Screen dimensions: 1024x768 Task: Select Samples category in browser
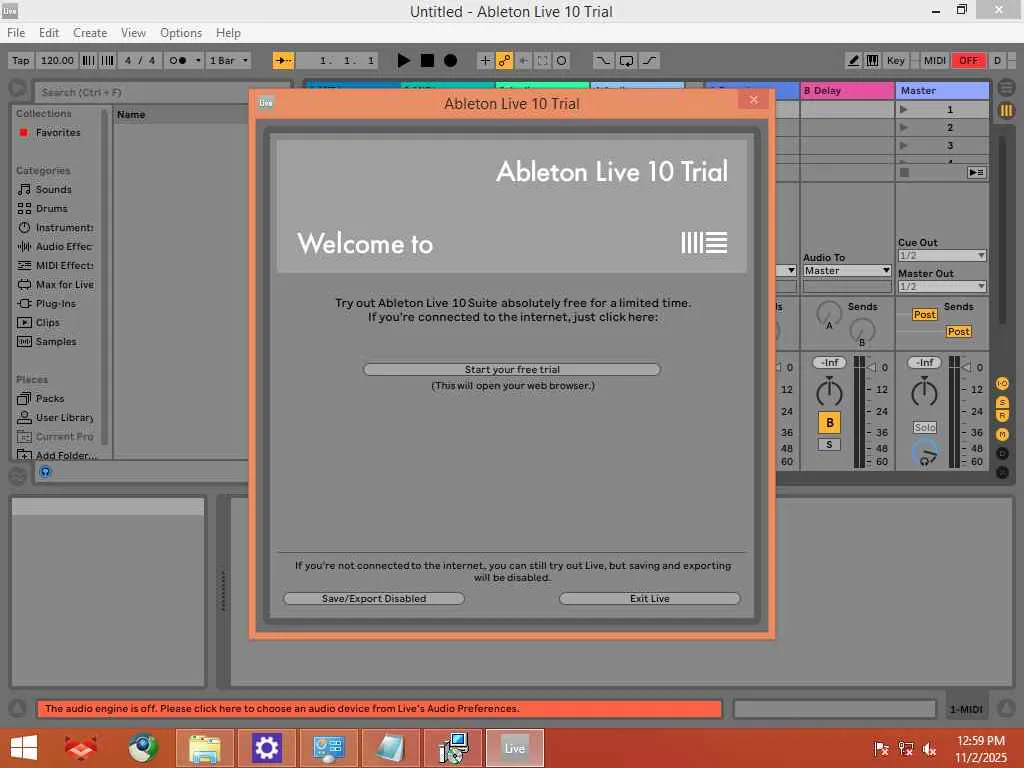[x=56, y=342]
